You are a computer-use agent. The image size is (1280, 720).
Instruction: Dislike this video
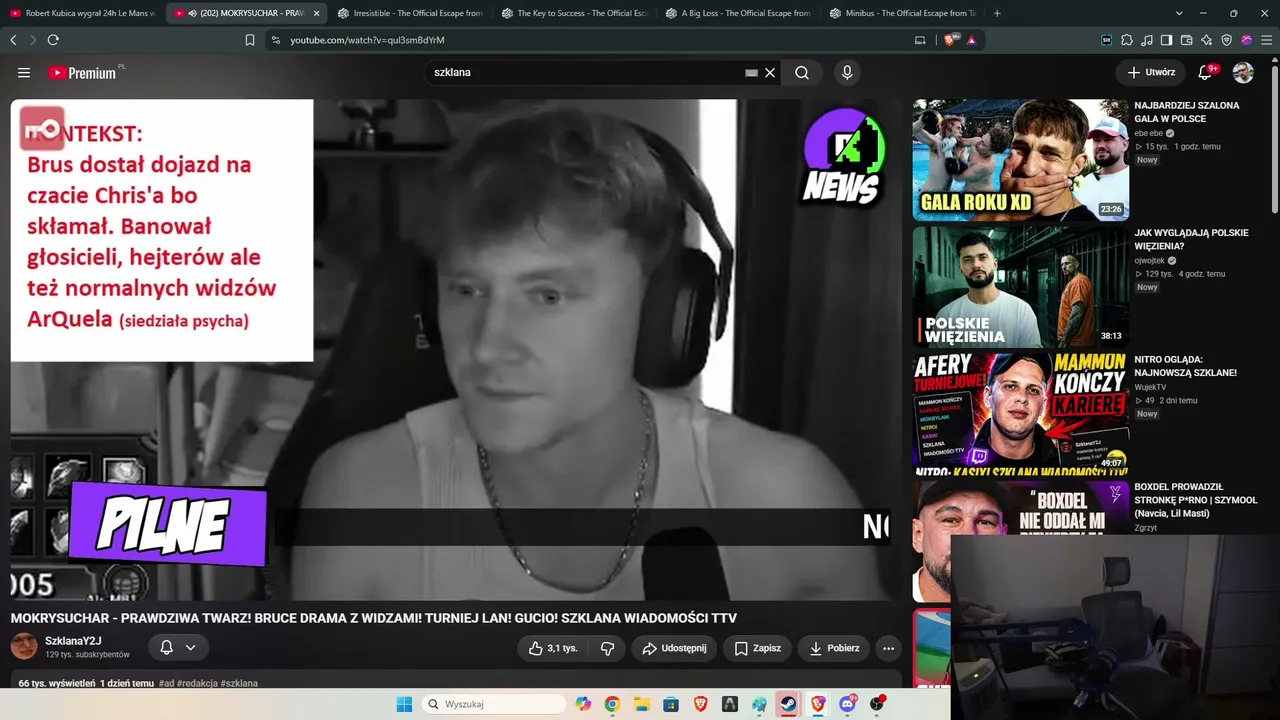(607, 648)
